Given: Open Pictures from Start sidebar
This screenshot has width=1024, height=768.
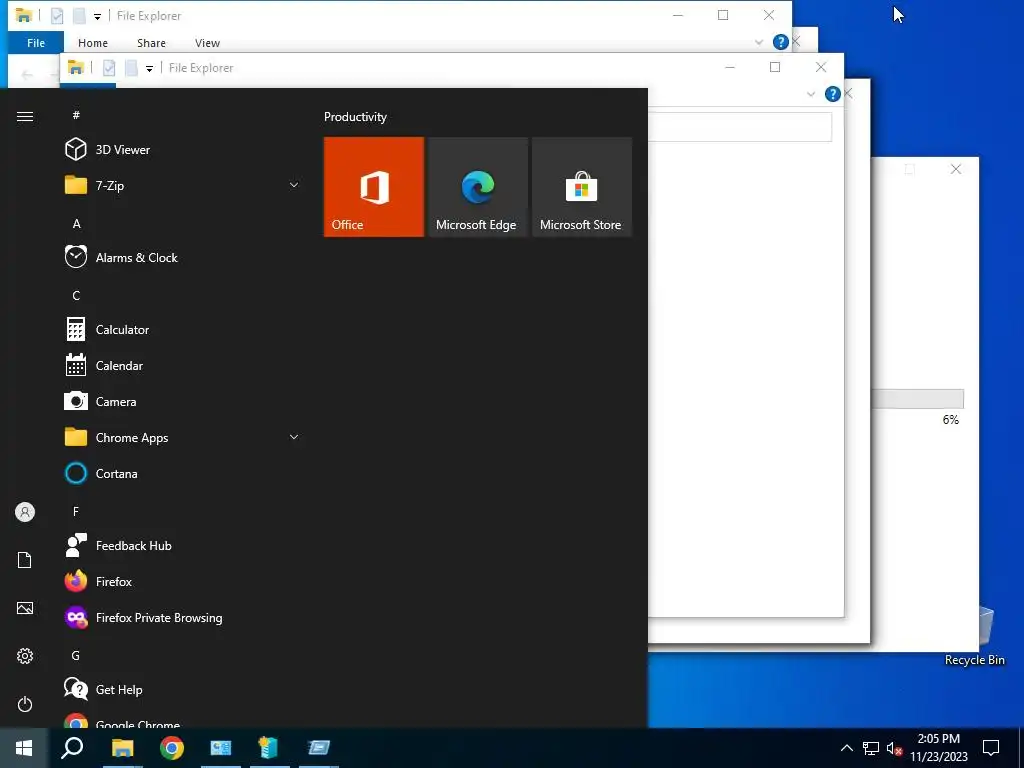Looking at the screenshot, I should (25, 608).
